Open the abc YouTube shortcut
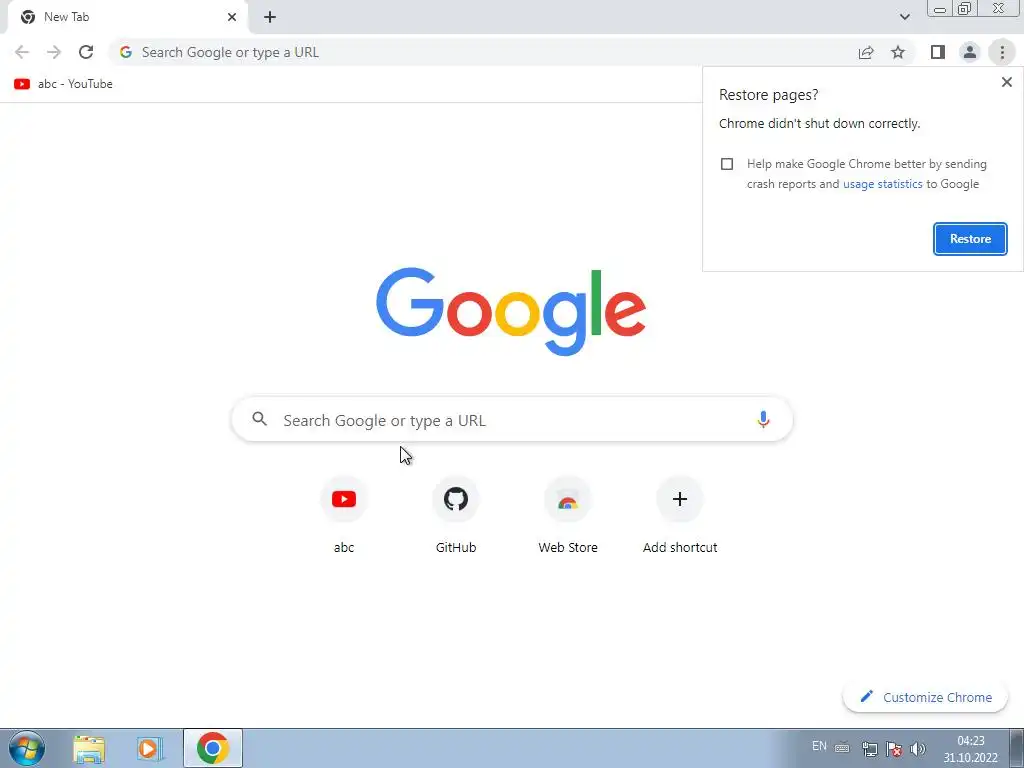Screen dimensions: 1024x768 (x=344, y=516)
